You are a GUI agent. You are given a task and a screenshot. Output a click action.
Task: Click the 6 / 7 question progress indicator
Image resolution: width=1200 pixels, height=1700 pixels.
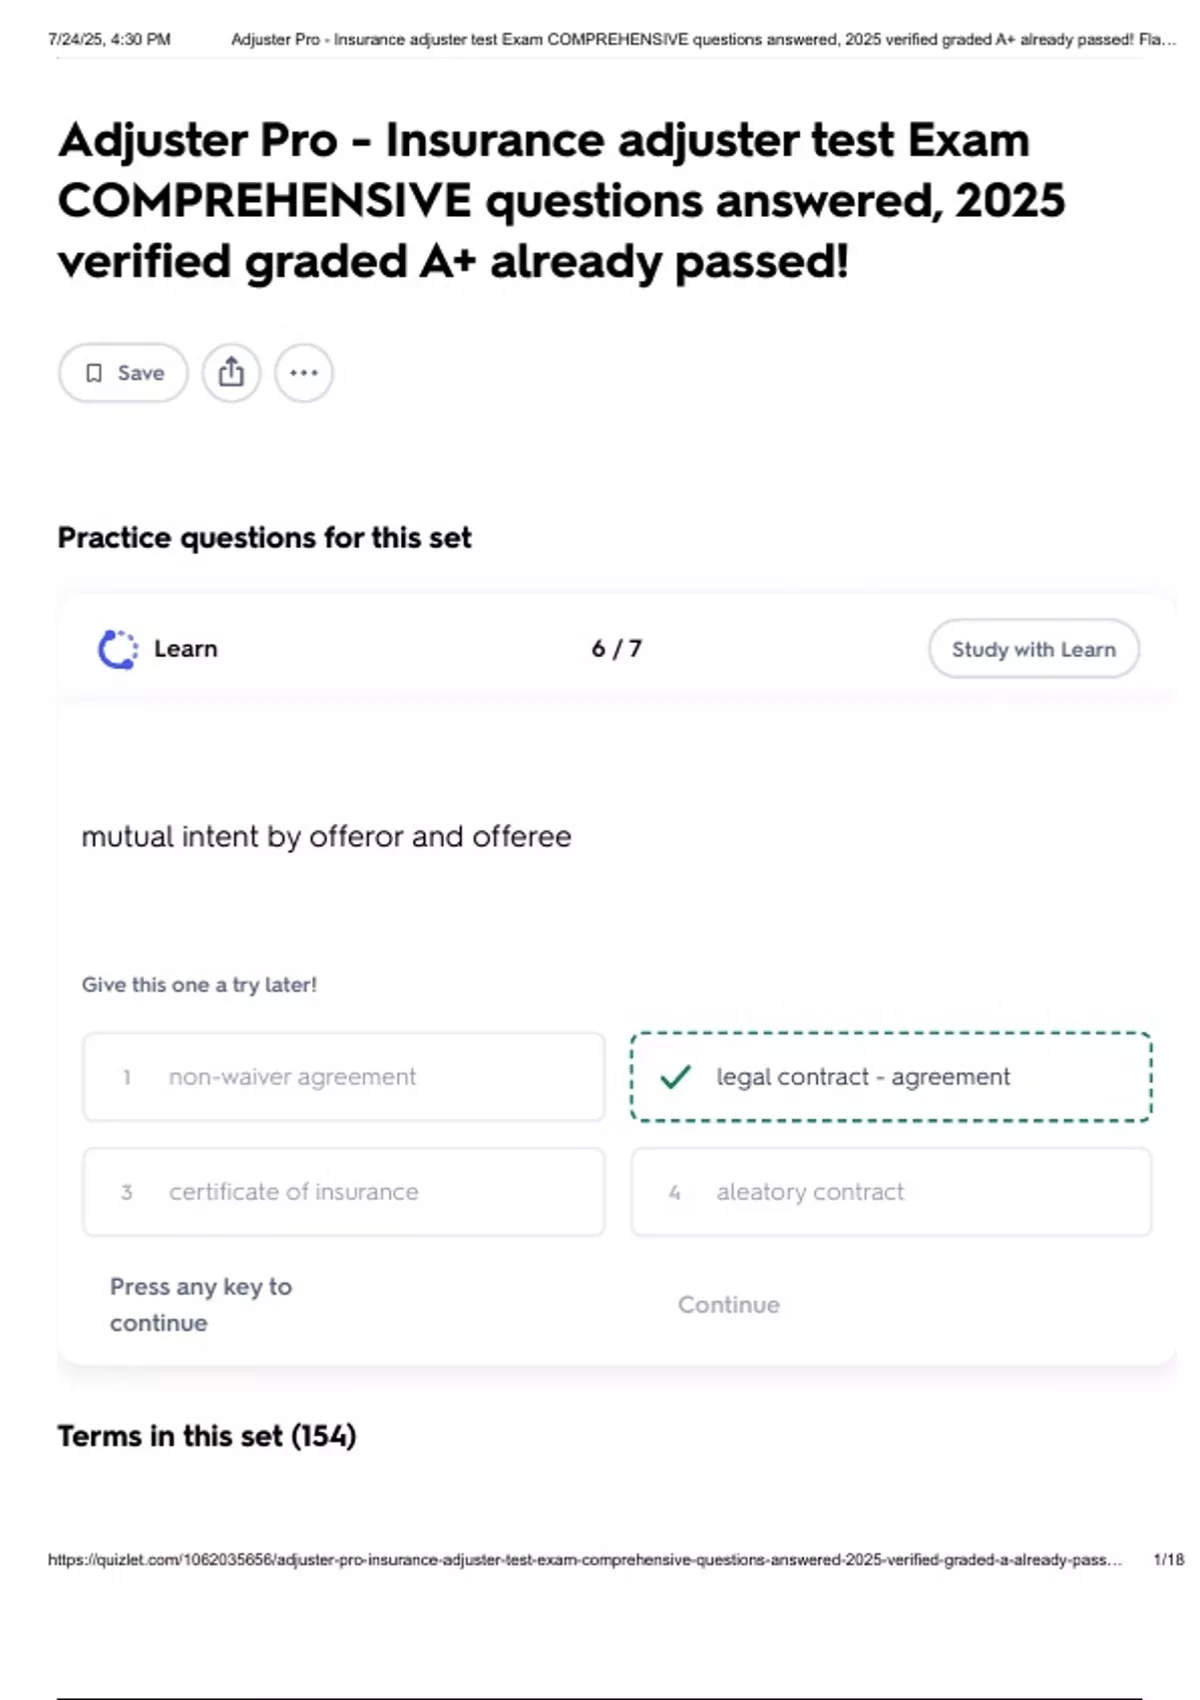[616, 649]
